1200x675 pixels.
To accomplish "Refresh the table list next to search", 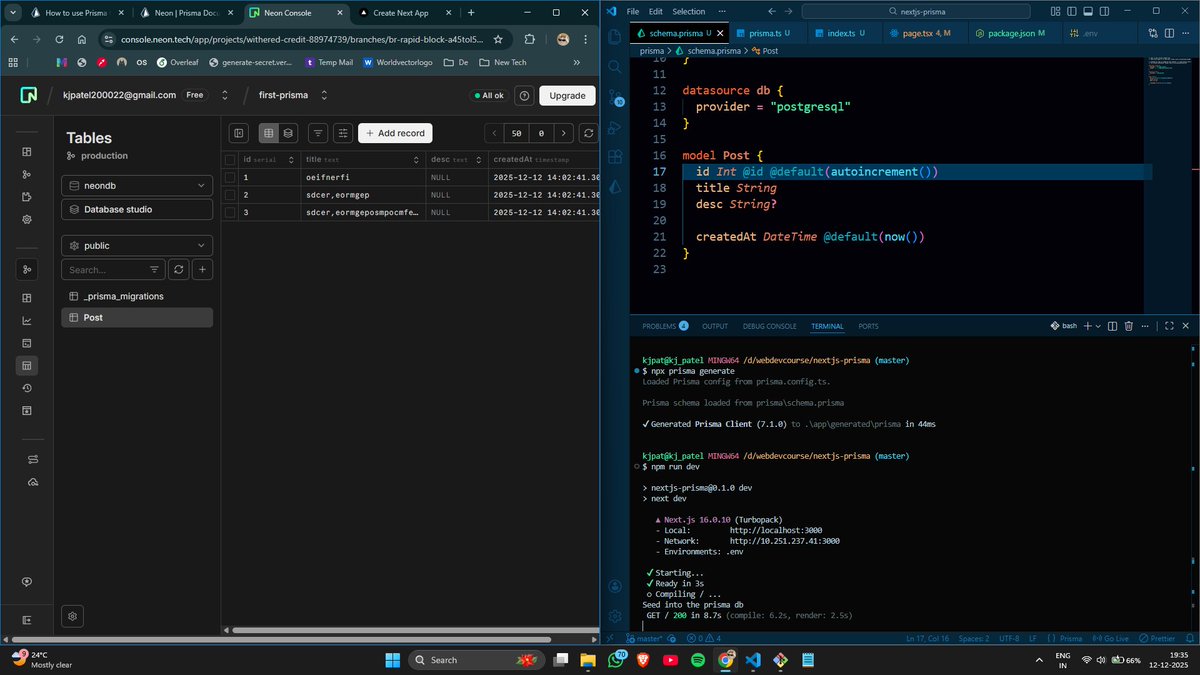I will click(179, 269).
